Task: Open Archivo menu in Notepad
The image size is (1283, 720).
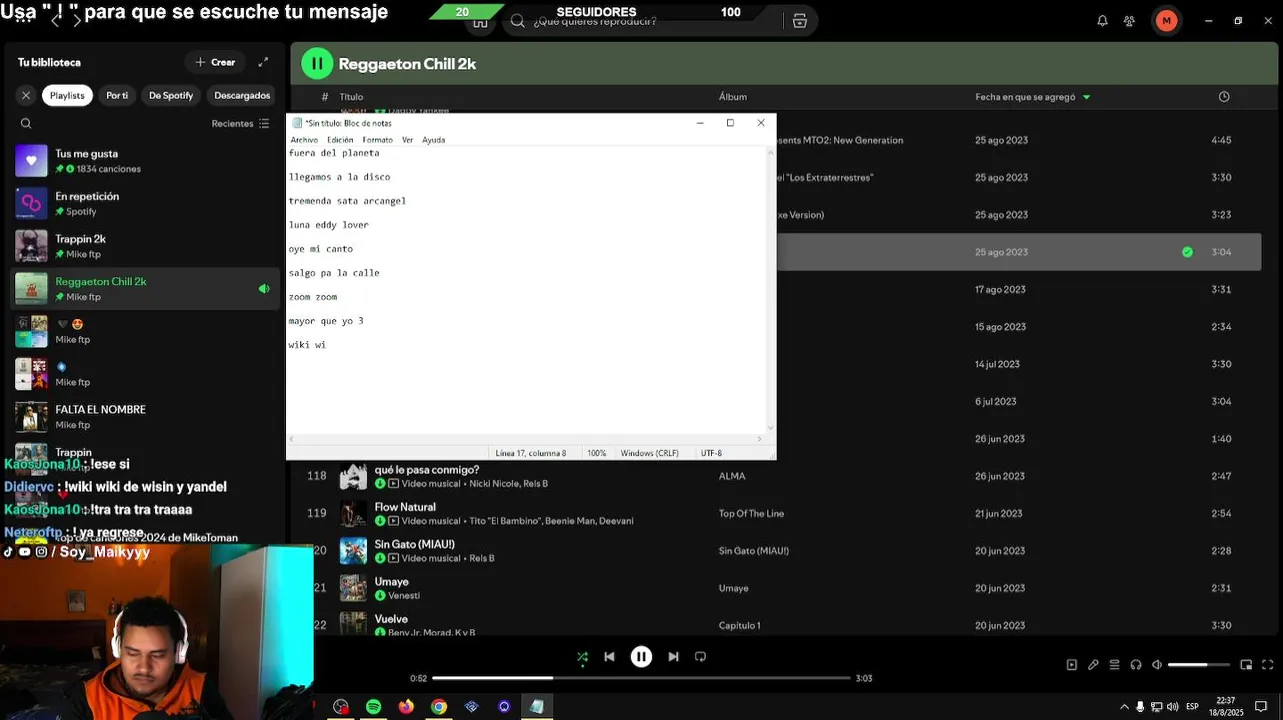Action: [x=304, y=140]
